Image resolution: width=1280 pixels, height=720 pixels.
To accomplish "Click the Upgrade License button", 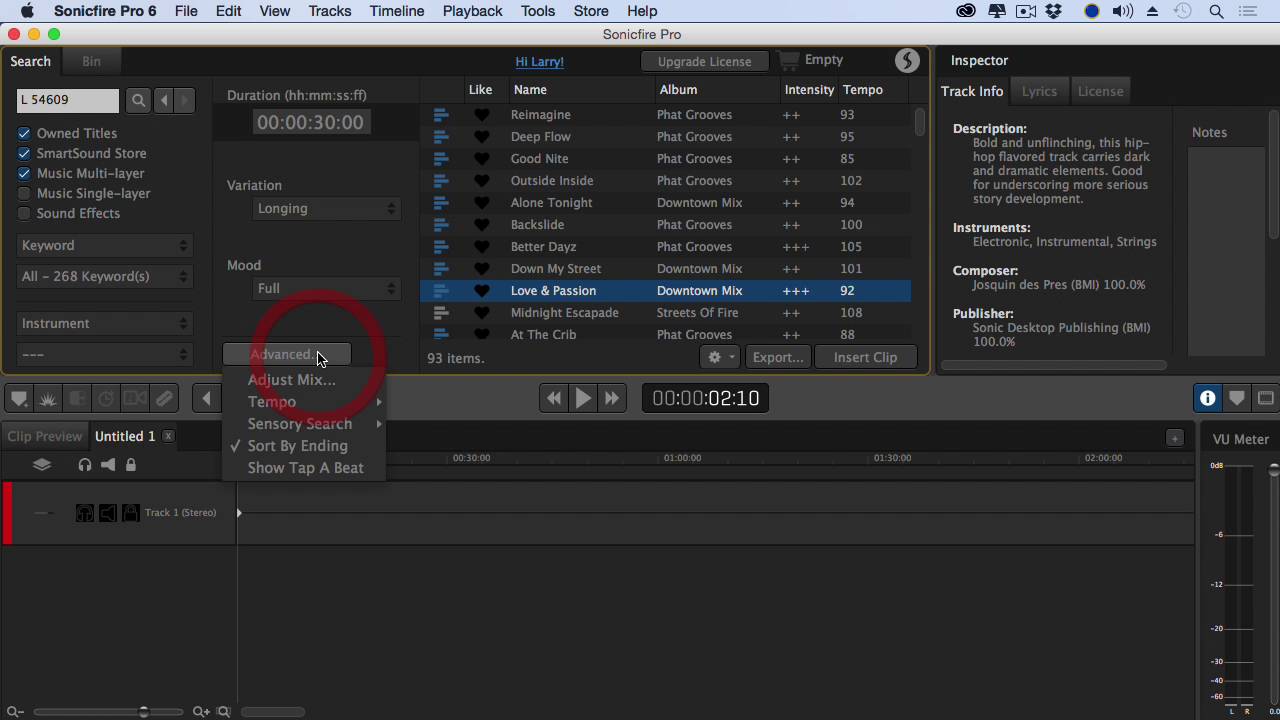I will tap(704, 61).
